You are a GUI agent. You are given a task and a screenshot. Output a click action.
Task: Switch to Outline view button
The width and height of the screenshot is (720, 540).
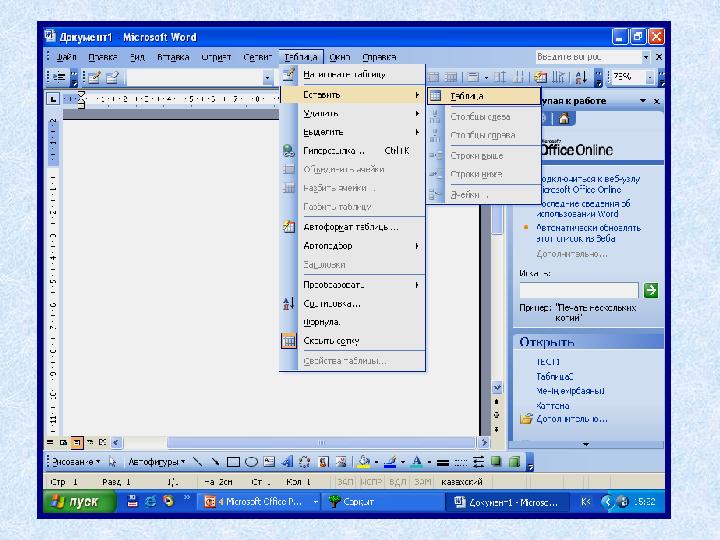(90, 442)
